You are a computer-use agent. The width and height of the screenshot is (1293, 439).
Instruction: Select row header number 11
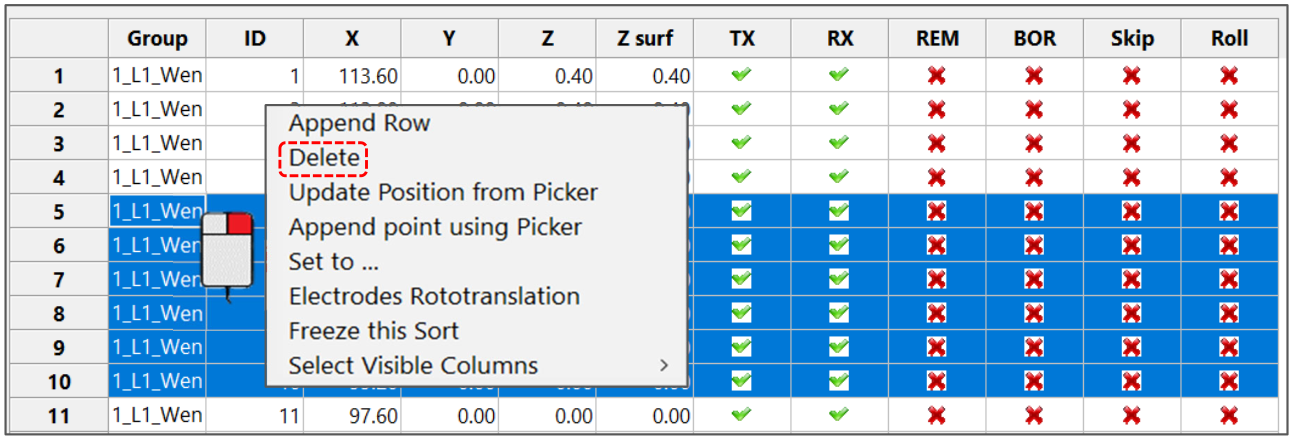(59, 415)
